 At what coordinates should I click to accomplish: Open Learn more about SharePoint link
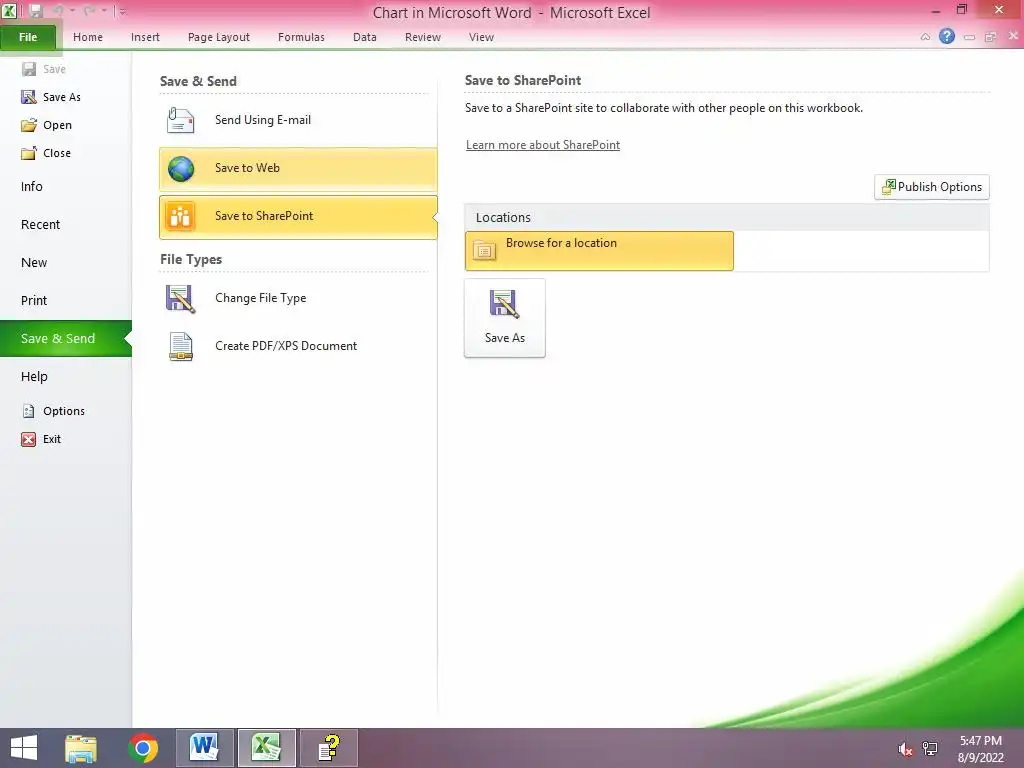[x=543, y=145]
